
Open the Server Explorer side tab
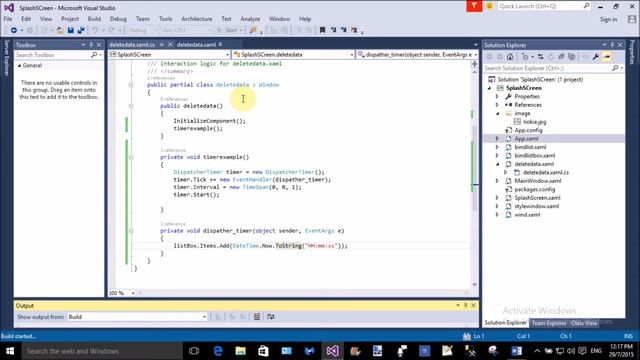(x=6, y=58)
